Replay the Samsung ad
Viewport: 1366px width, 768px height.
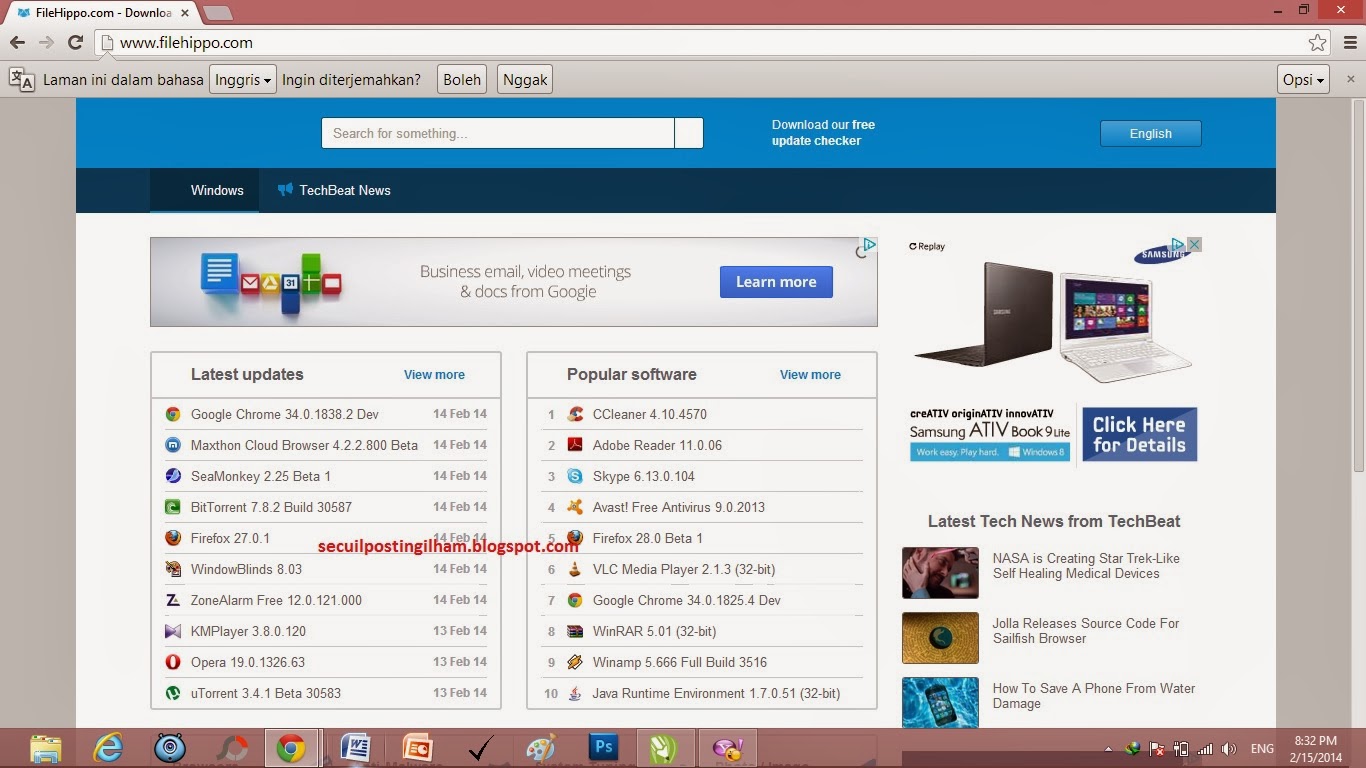click(x=927, y=246)
